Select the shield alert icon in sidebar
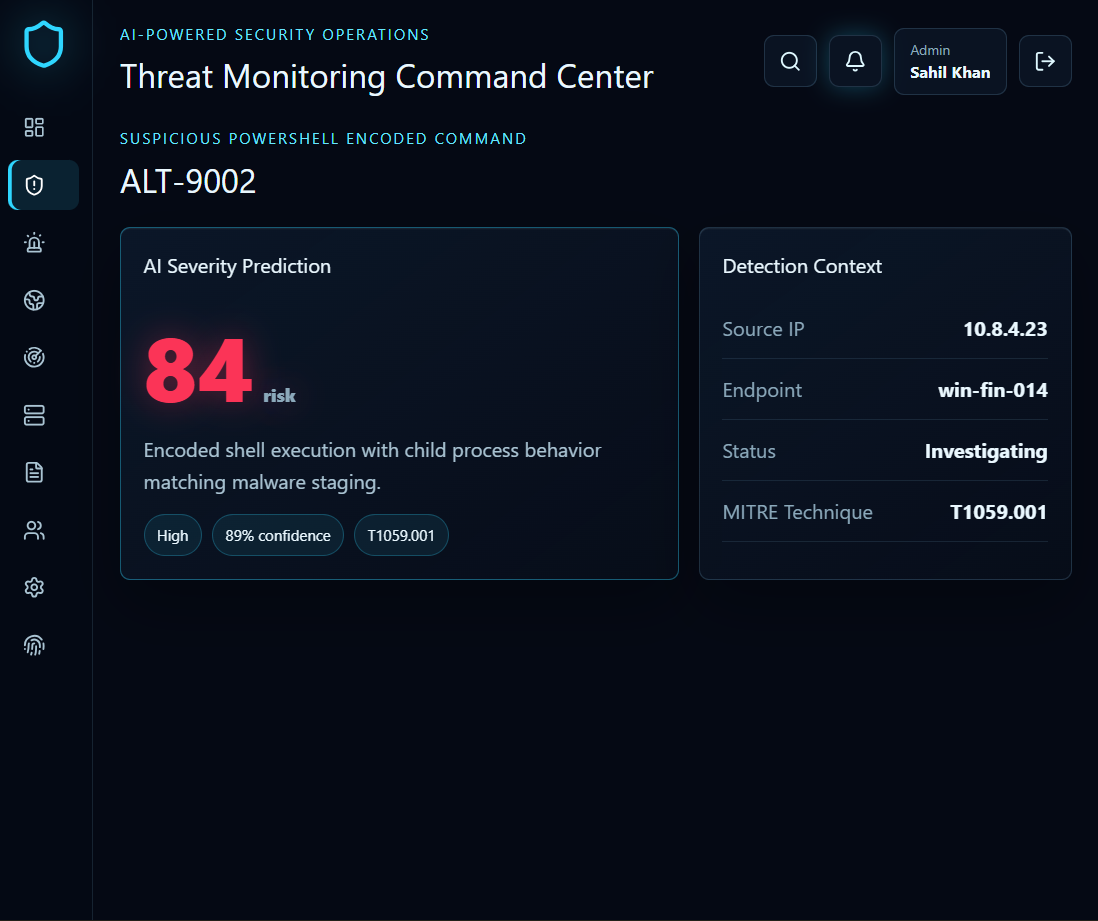The image size is (1098, 921). tap(43, 185)
